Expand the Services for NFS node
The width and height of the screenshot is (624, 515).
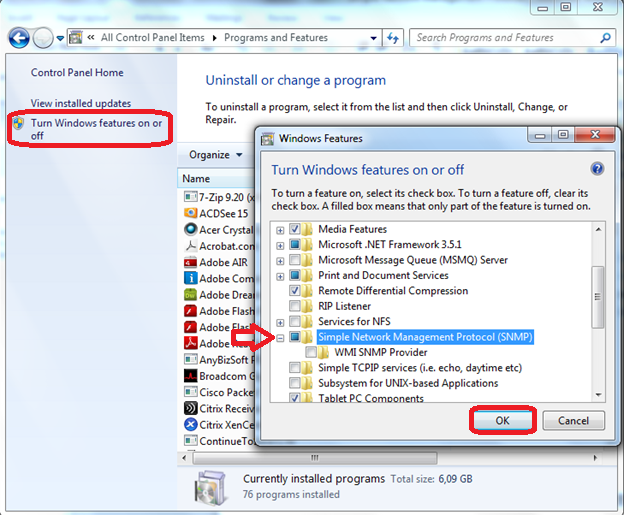(280, 322)
